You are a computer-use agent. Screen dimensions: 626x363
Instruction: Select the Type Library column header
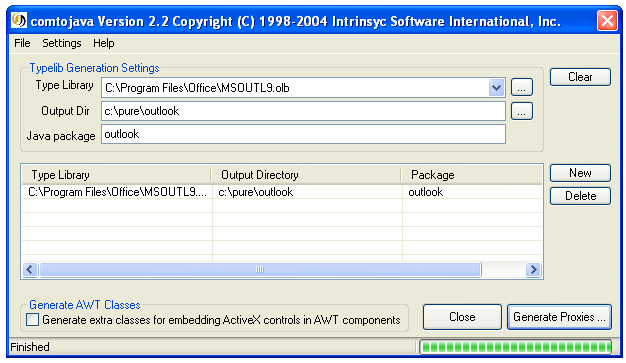coord(117,175)
